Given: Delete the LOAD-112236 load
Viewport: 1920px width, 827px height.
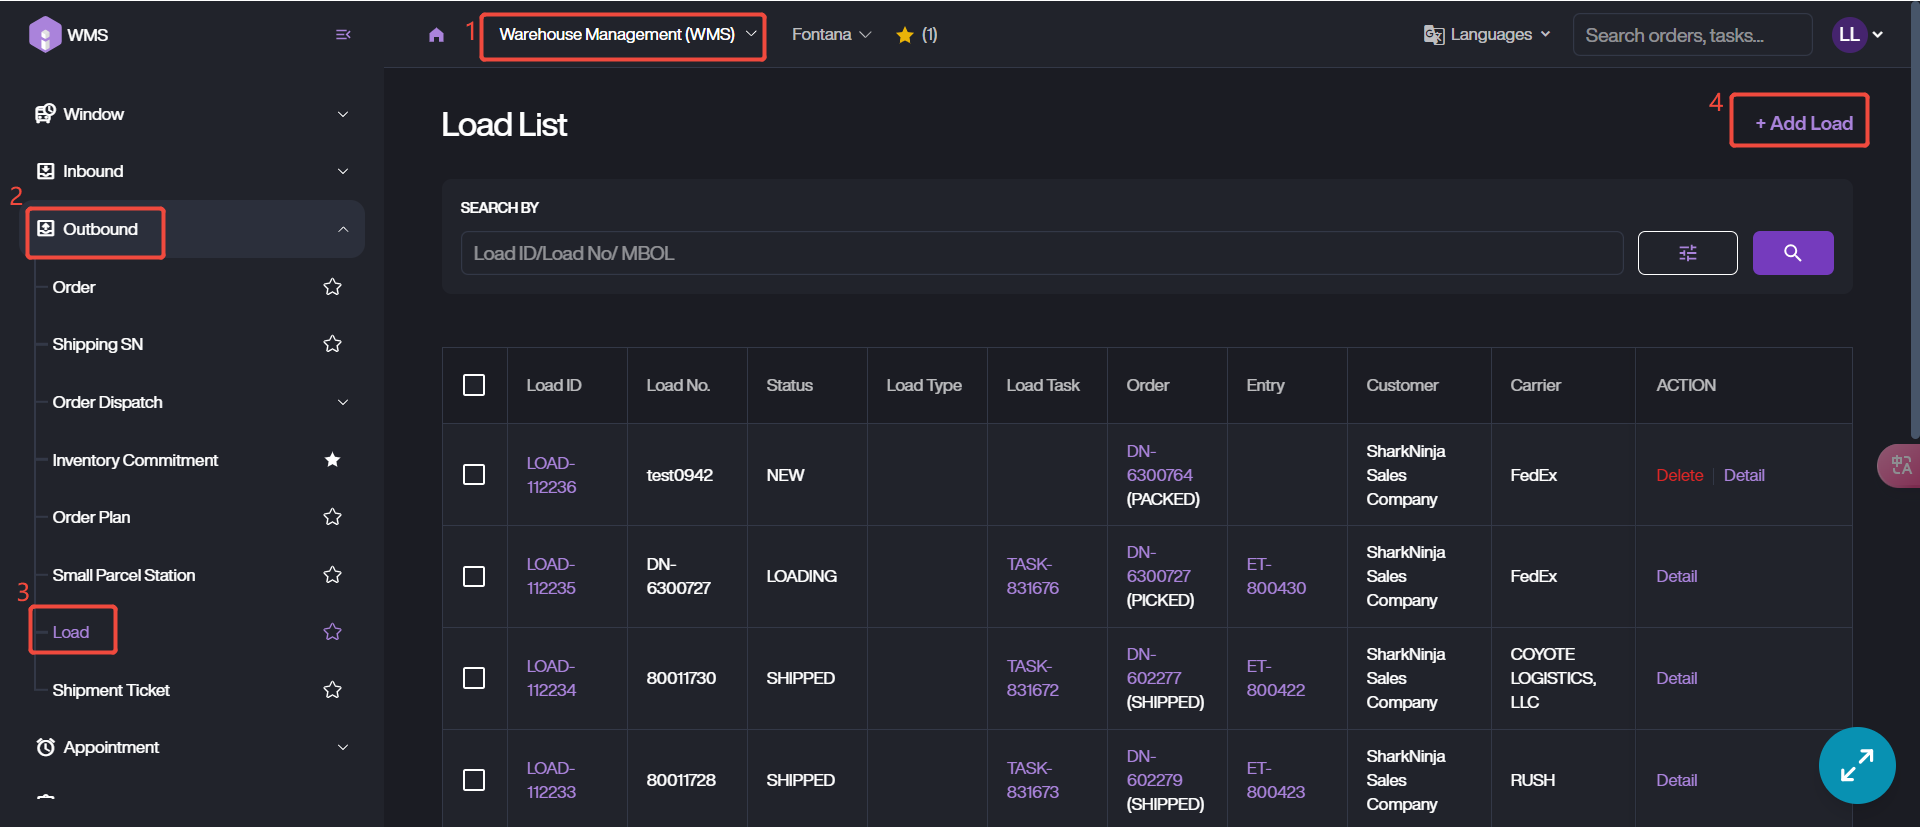Looking at the screenshot, I should 1679,475.
